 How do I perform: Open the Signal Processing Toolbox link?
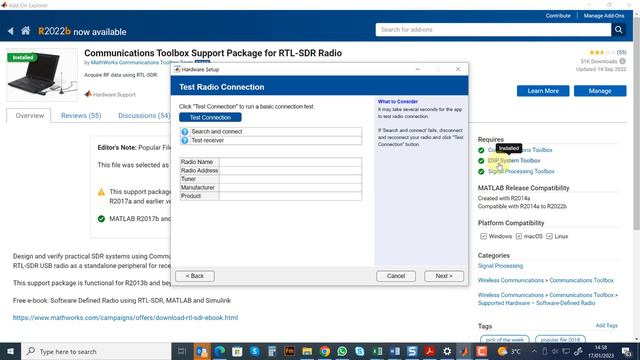coord(521,171)
